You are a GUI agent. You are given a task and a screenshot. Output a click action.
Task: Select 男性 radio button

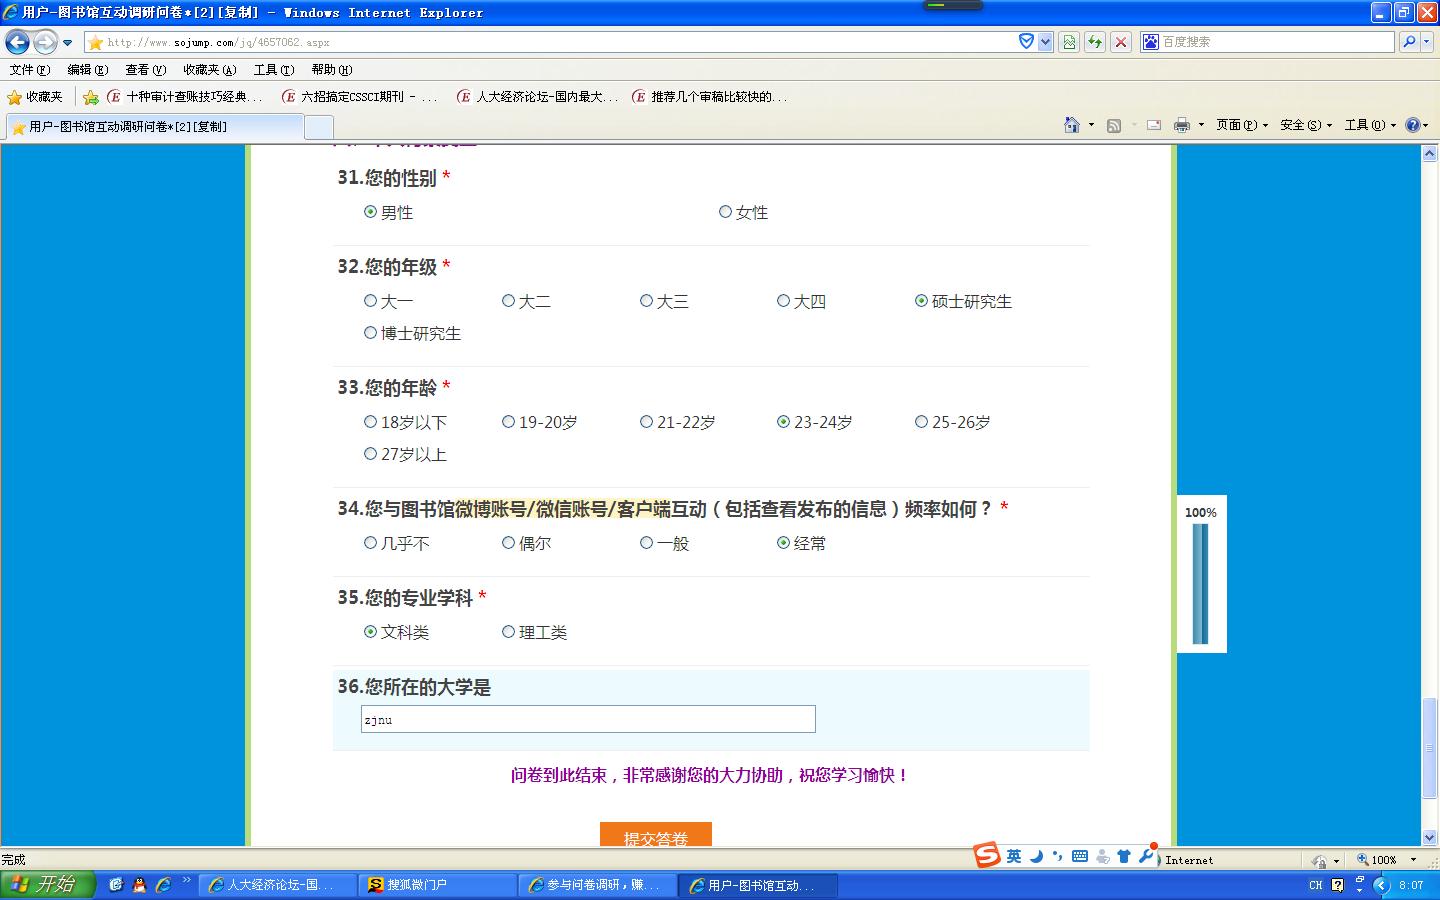(x=371, y=212)
